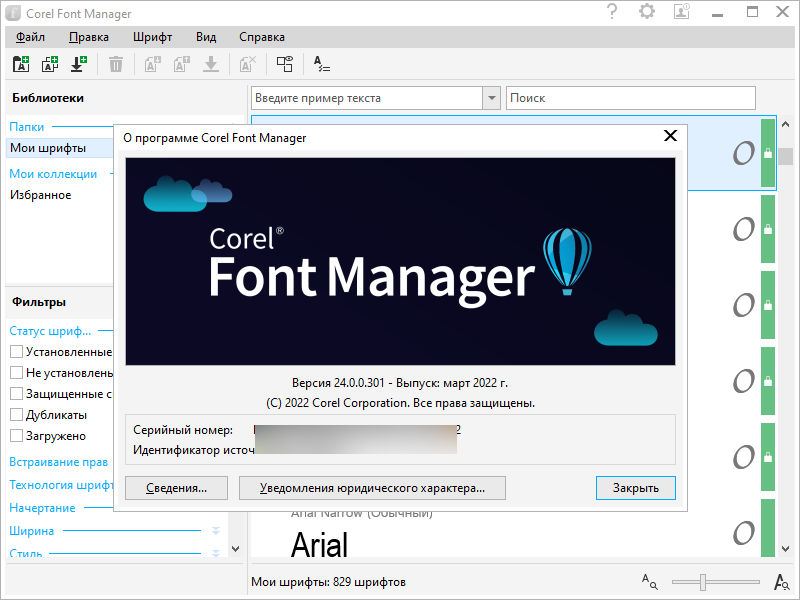Click the user account icon in title bar
This screenshot has height=600, width=800.
pos(682,13)
